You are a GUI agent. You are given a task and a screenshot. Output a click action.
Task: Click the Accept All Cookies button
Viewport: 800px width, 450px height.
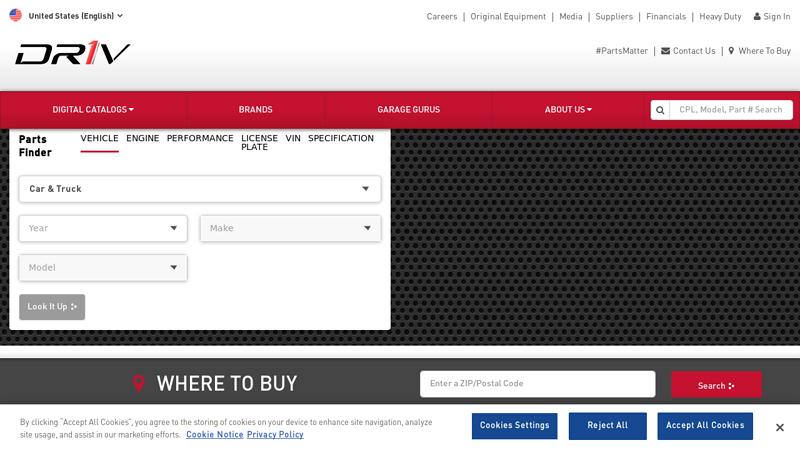pos(705,426)
